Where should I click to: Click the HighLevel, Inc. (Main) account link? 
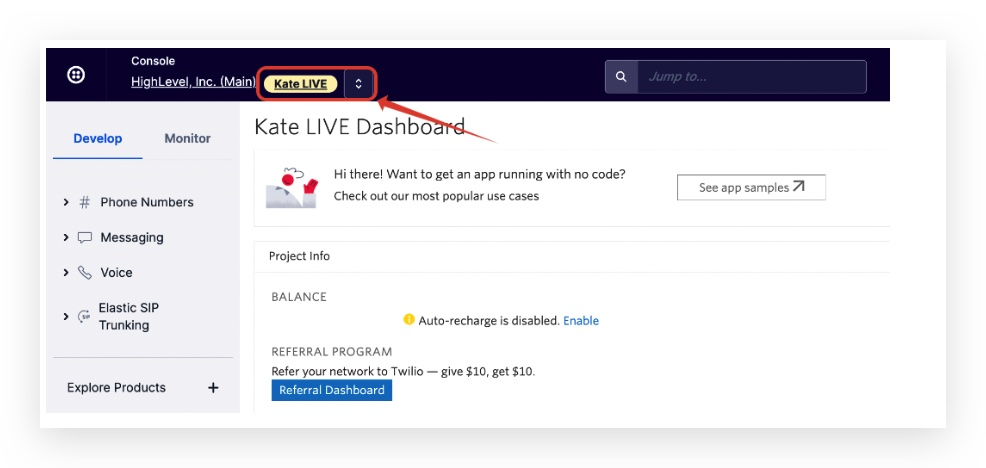coord(193,83)
